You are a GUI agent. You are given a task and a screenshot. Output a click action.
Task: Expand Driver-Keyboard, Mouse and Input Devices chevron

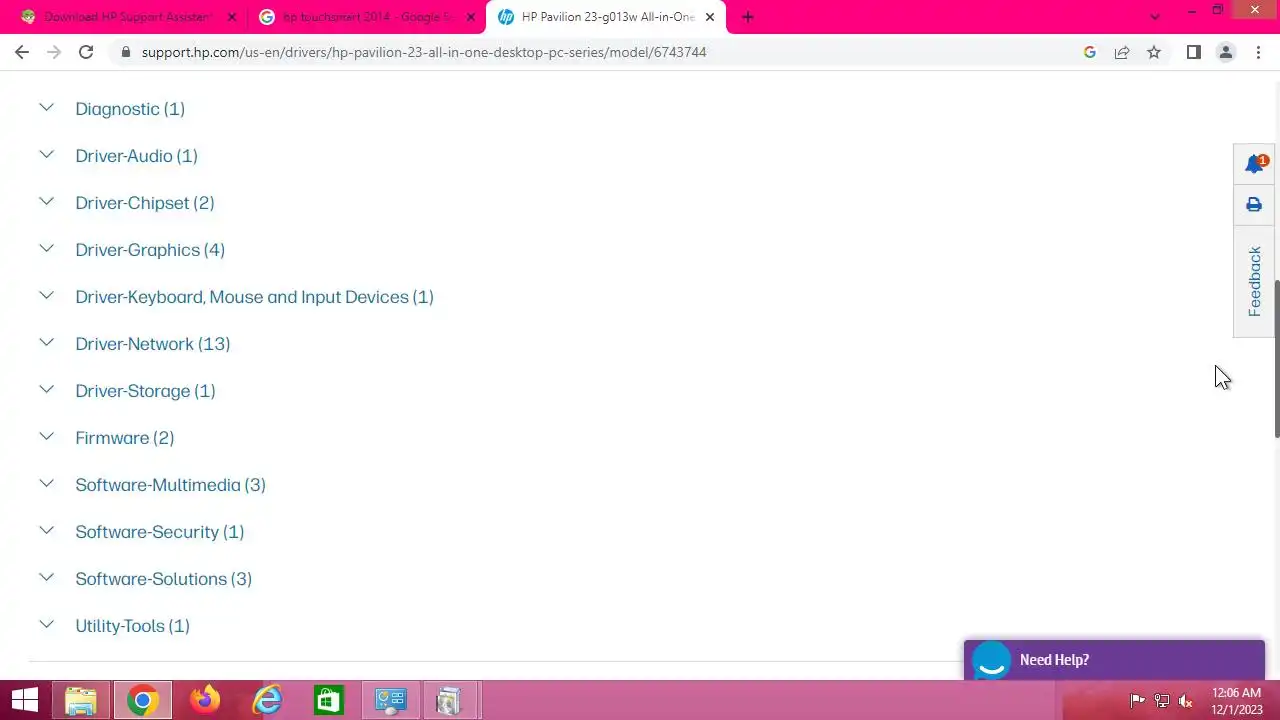[46, 295]
